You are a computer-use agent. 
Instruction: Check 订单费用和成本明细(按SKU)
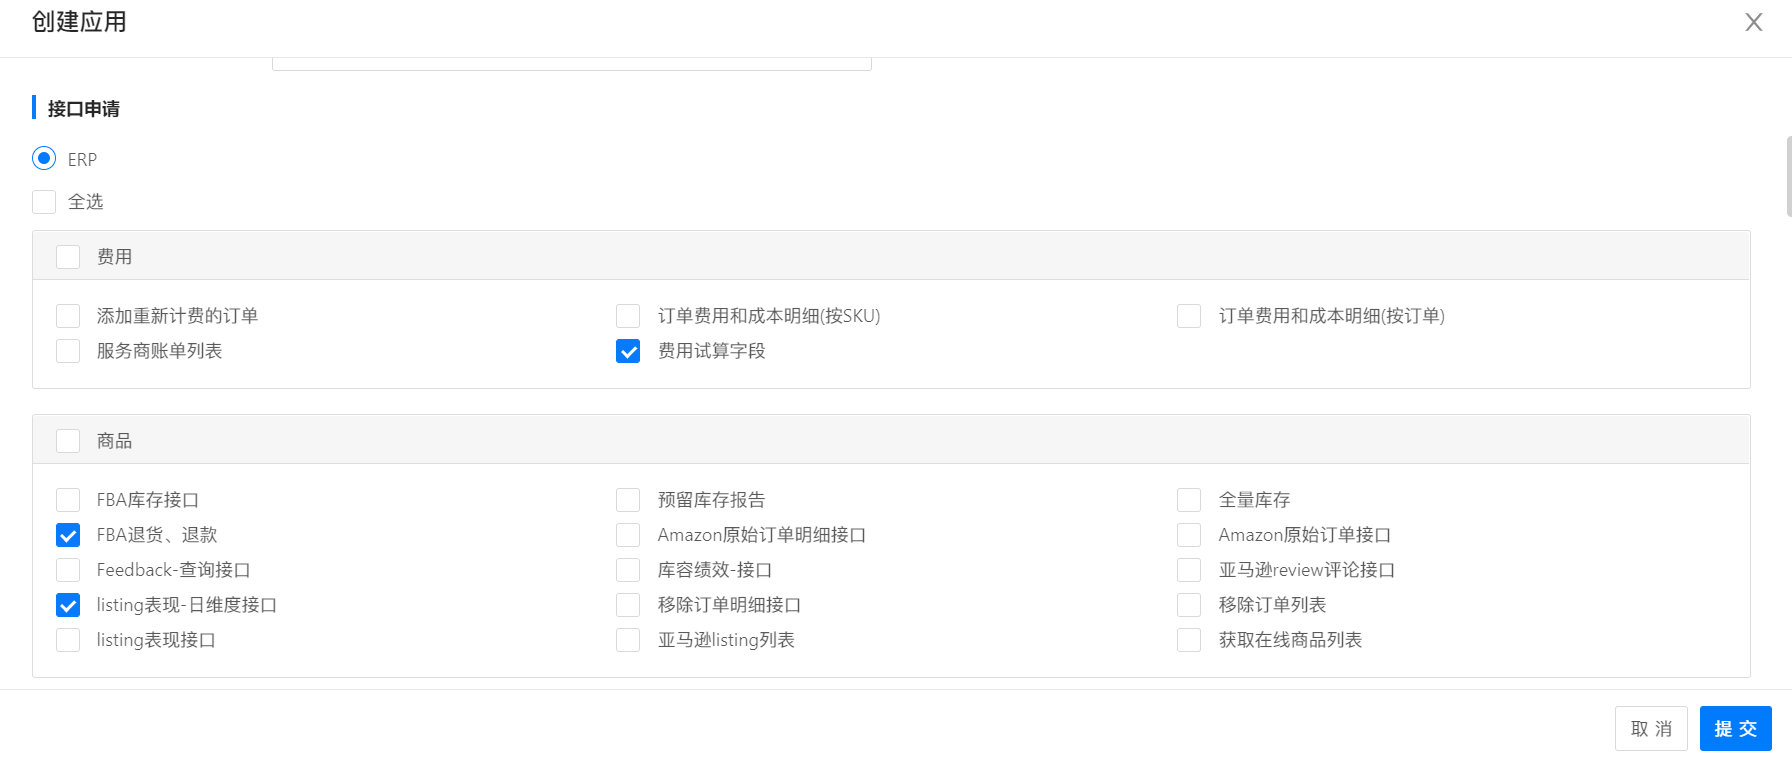click(628, 316)
